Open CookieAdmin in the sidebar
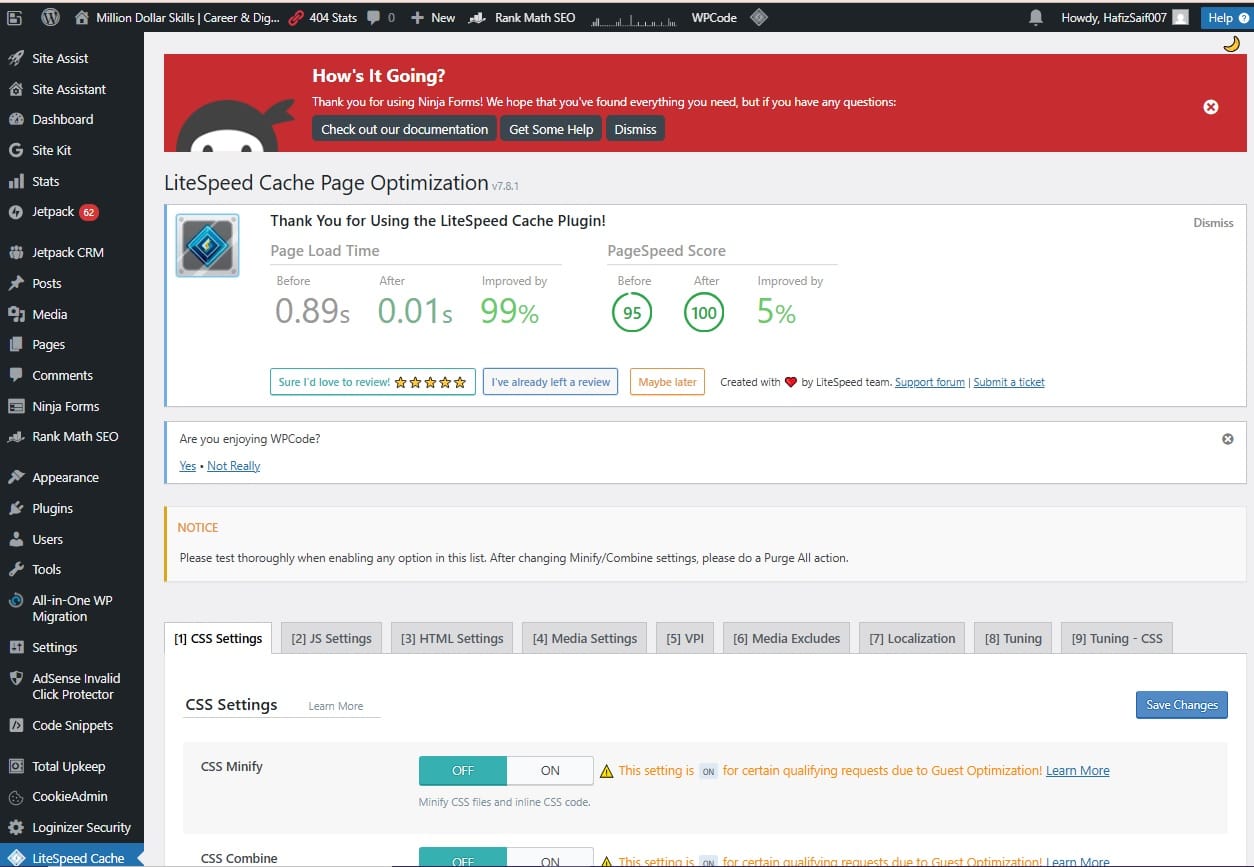Viewport: 1254px width, 867px height. 72,796
